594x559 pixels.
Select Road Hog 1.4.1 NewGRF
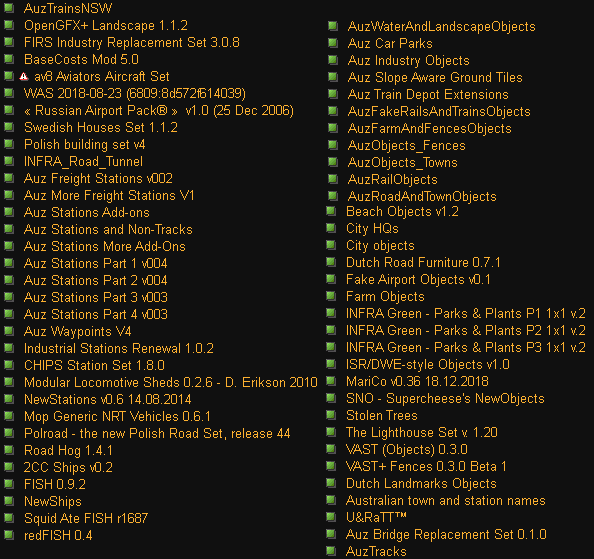[x=68, y=450]
